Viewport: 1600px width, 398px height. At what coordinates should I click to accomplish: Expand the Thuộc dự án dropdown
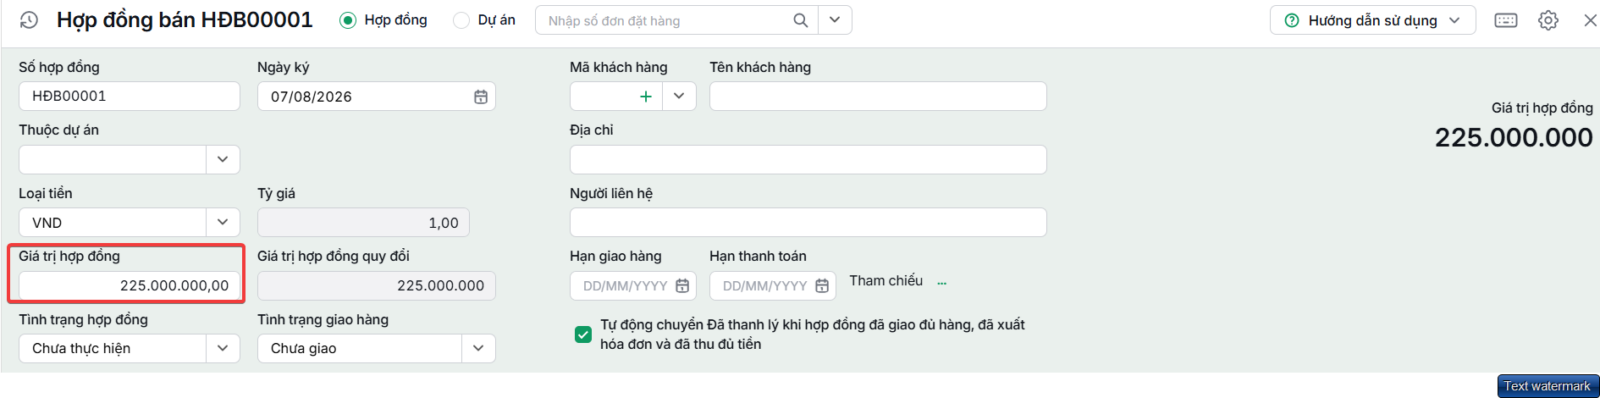223,159
